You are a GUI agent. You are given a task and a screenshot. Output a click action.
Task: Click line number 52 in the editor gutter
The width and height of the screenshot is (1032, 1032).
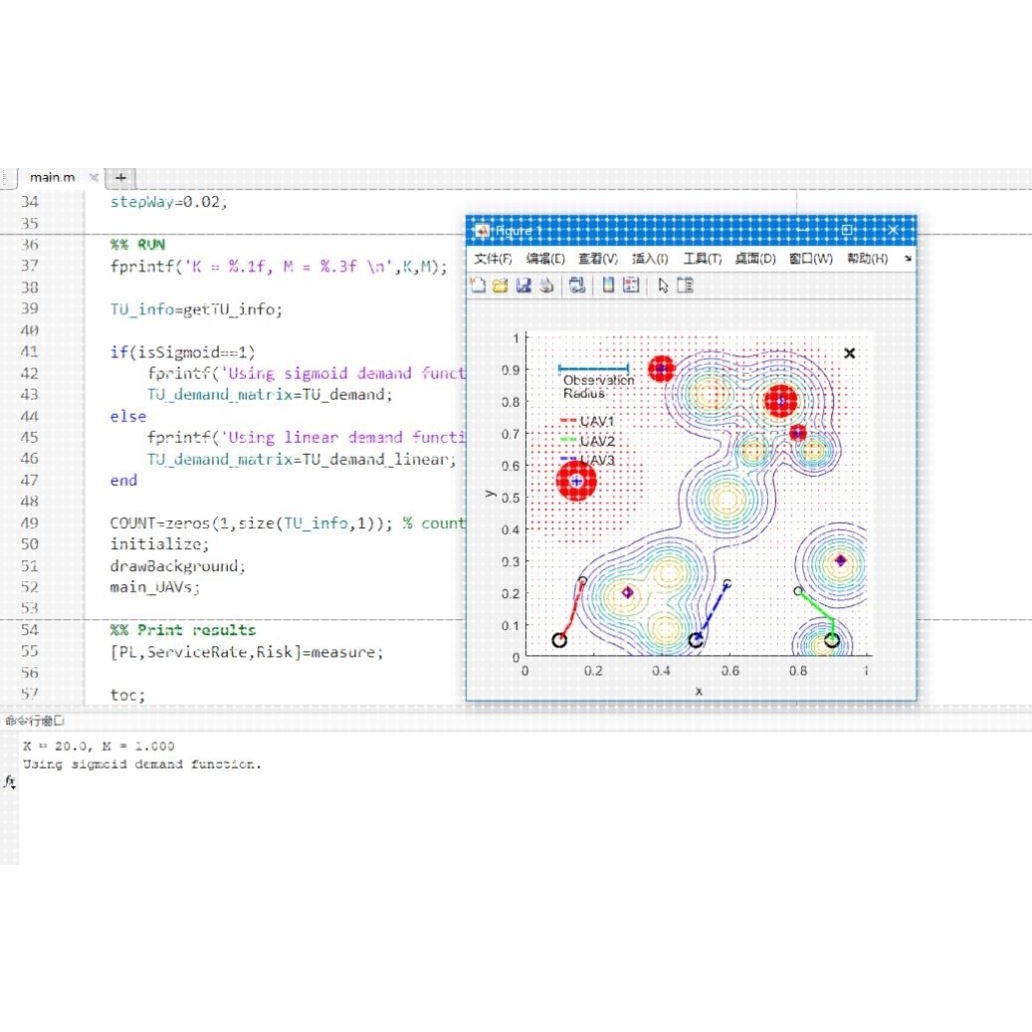[x=30, y=586]
